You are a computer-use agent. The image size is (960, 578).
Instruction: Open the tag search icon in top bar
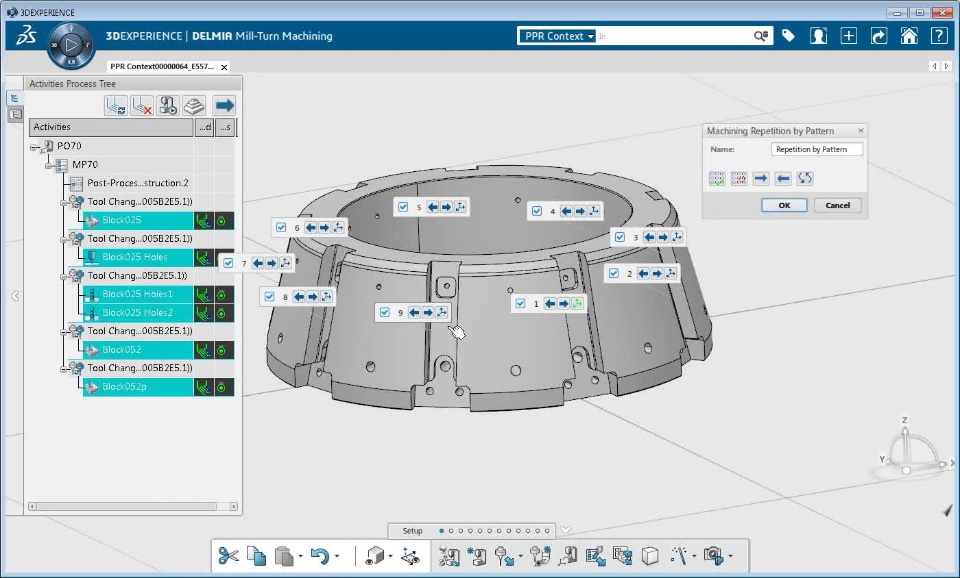789,36
